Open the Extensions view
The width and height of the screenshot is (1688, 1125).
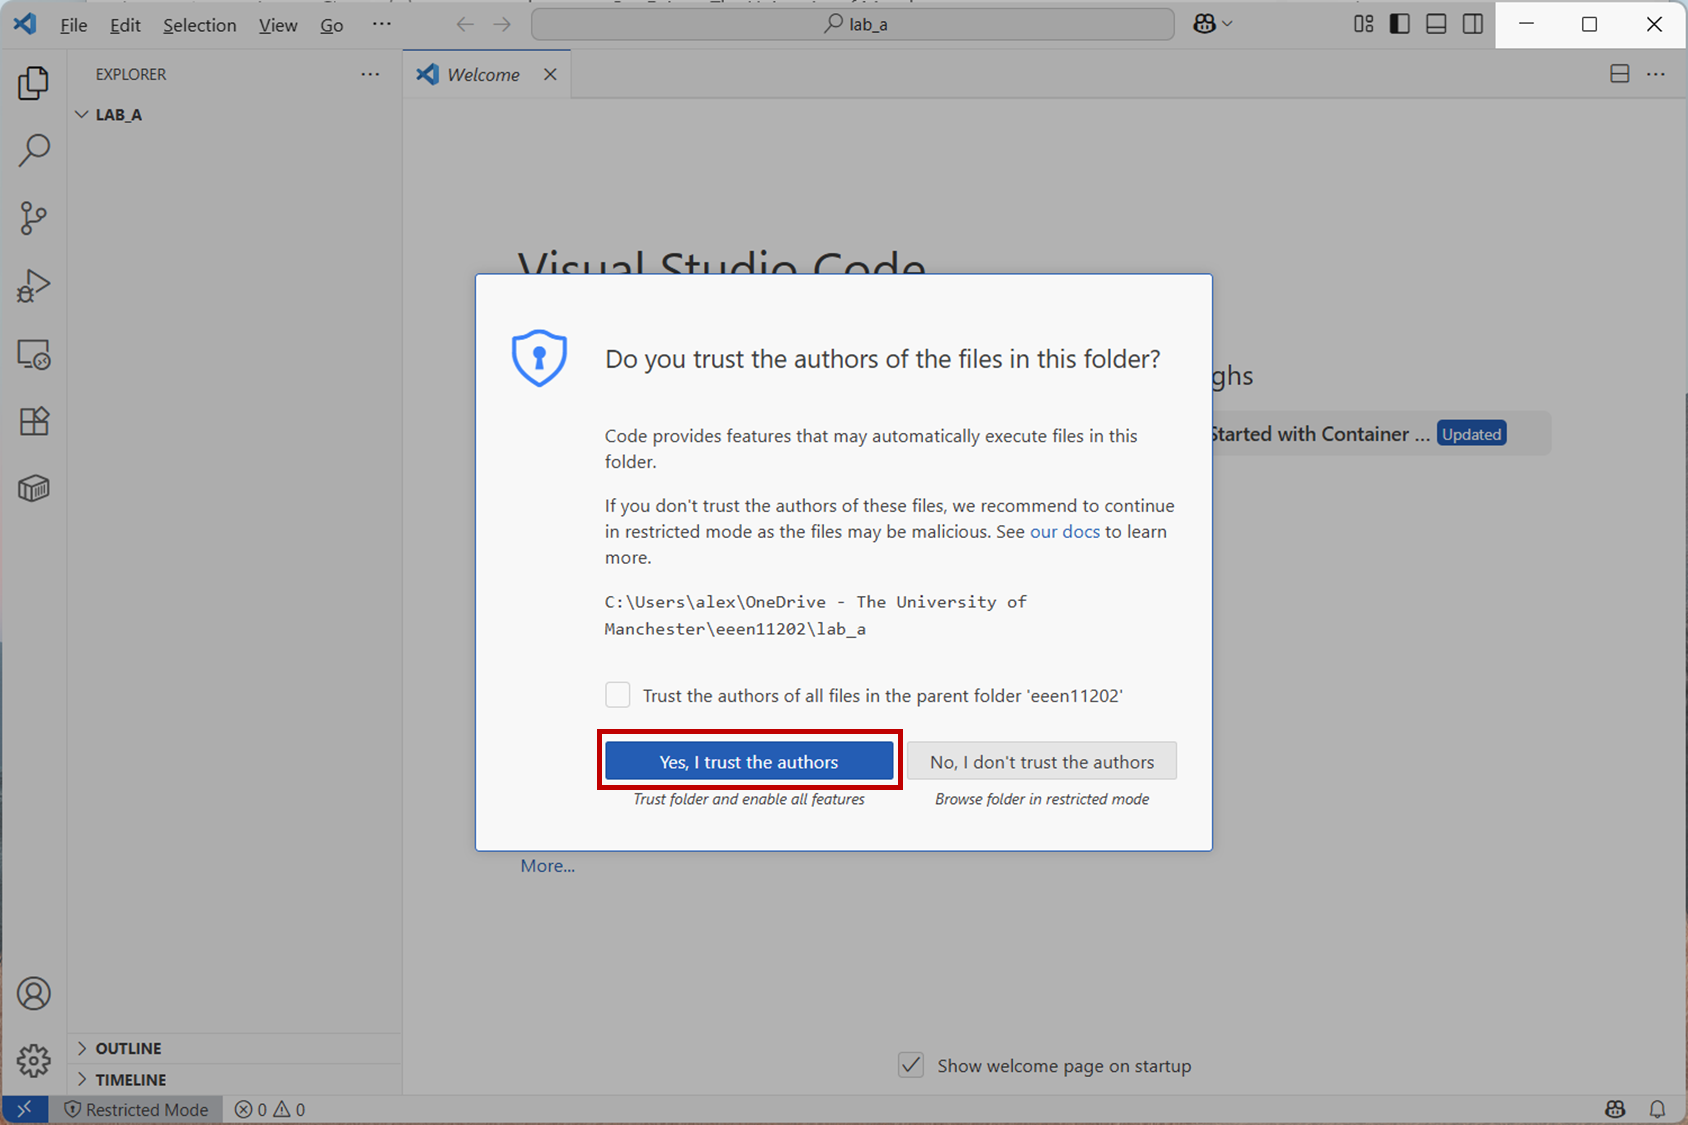coord(34,421)
